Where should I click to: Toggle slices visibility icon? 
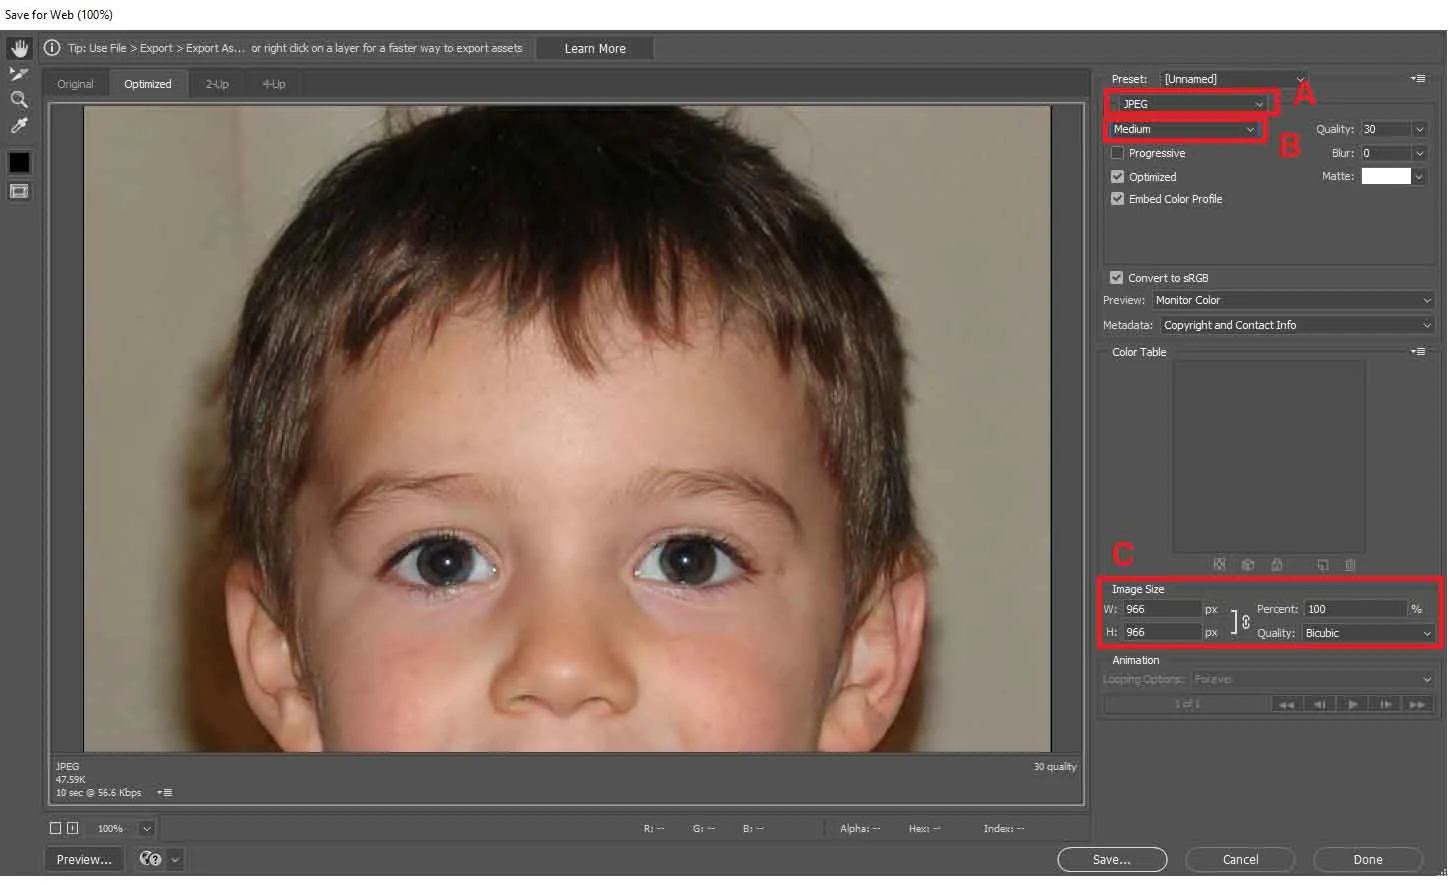(19, 191)
